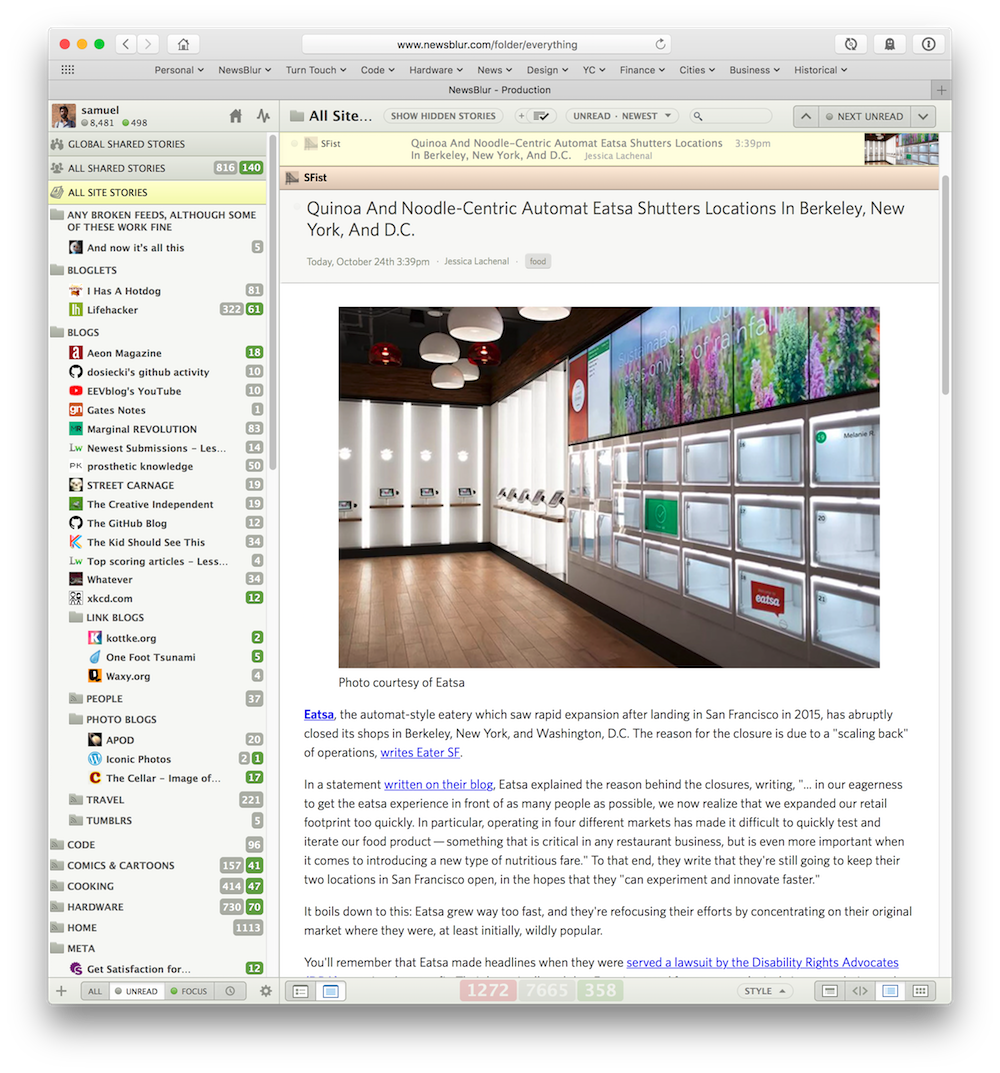This screenshot has width=1000, height=1073.
Task: Open the NewsBlur settings gear in bottom bar
Action: tap(265, 990)
